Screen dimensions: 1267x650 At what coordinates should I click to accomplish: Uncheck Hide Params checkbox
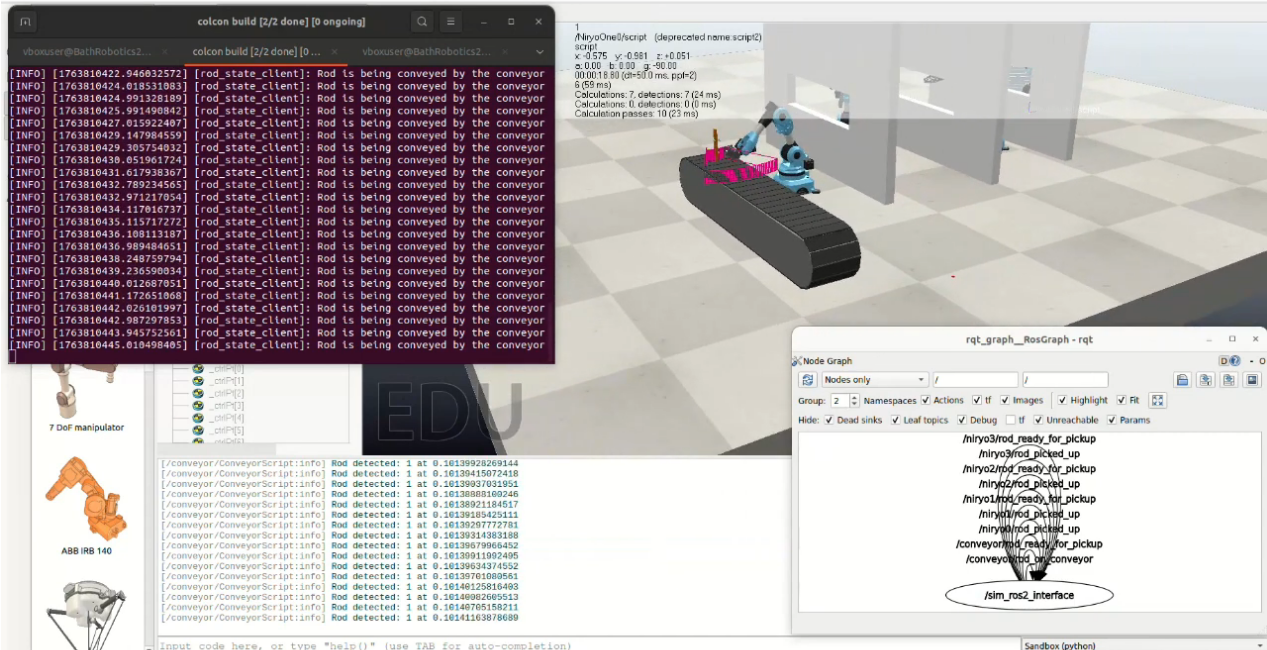[x=1112, y=420]
